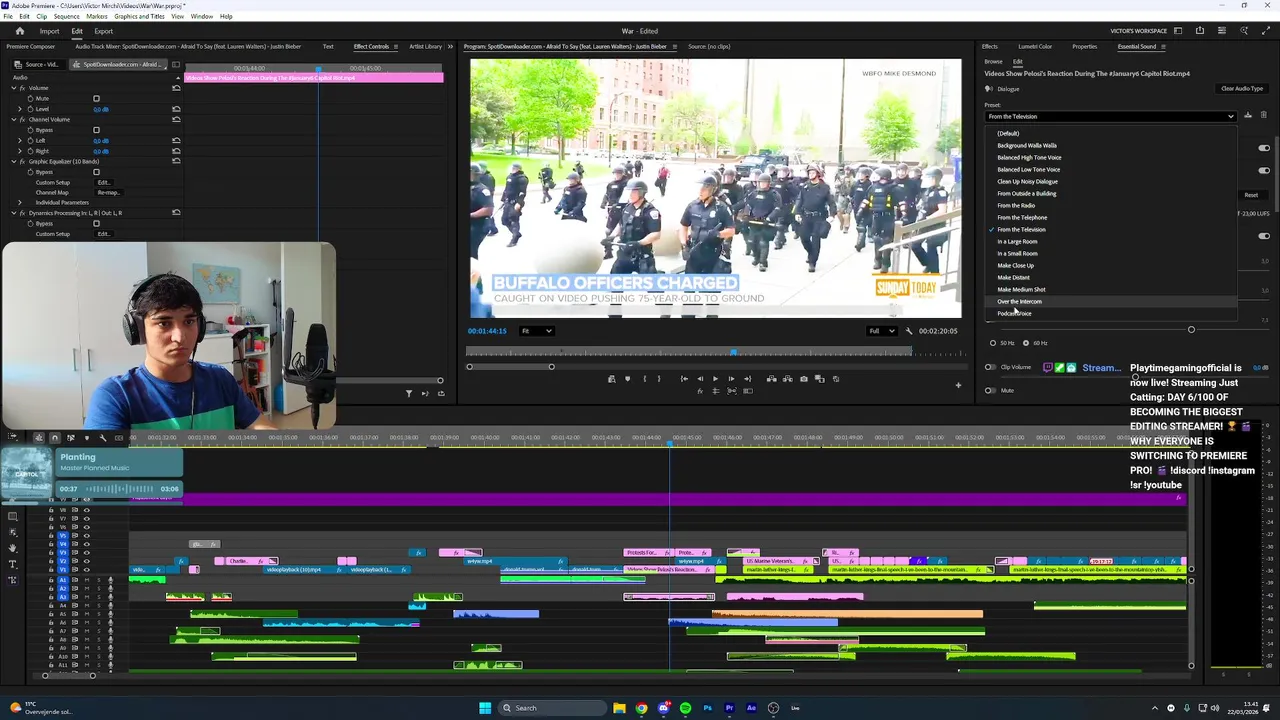Go to In point in program monitor
Image resolution: width=1280 pixels, height=720 pixels.
[x=684, y=379]
